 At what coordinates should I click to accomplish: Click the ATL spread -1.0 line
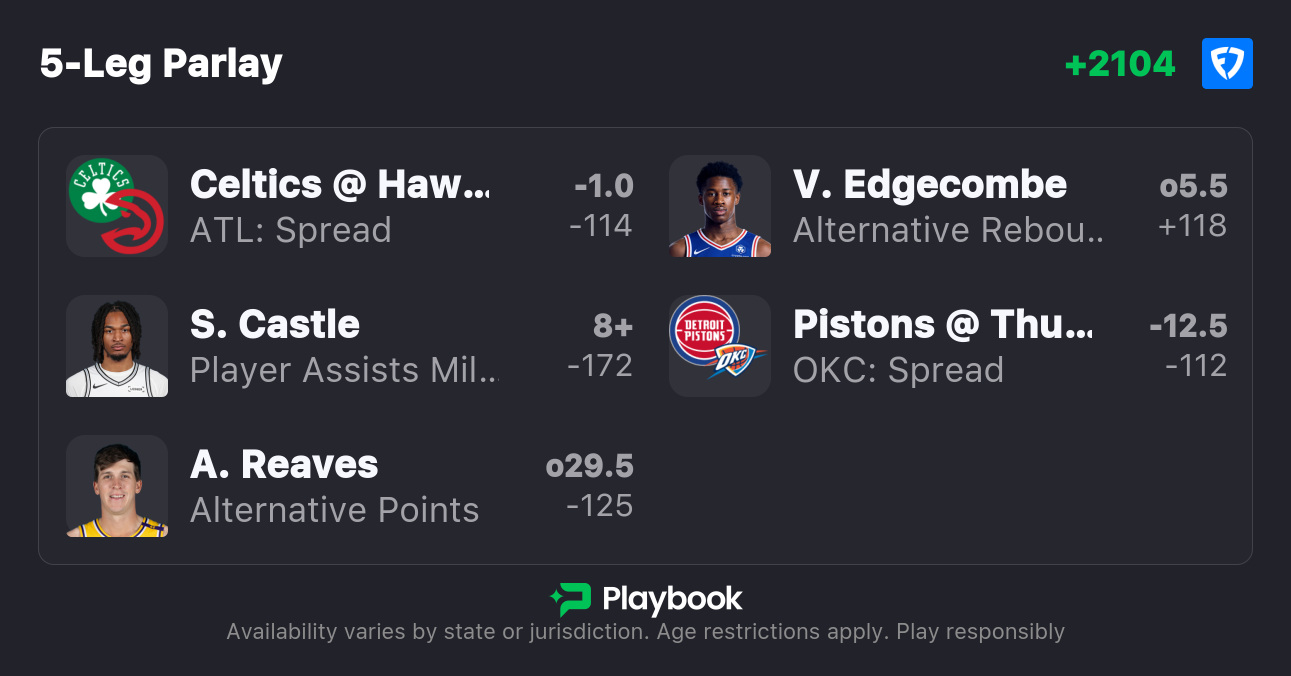[604, 186]
